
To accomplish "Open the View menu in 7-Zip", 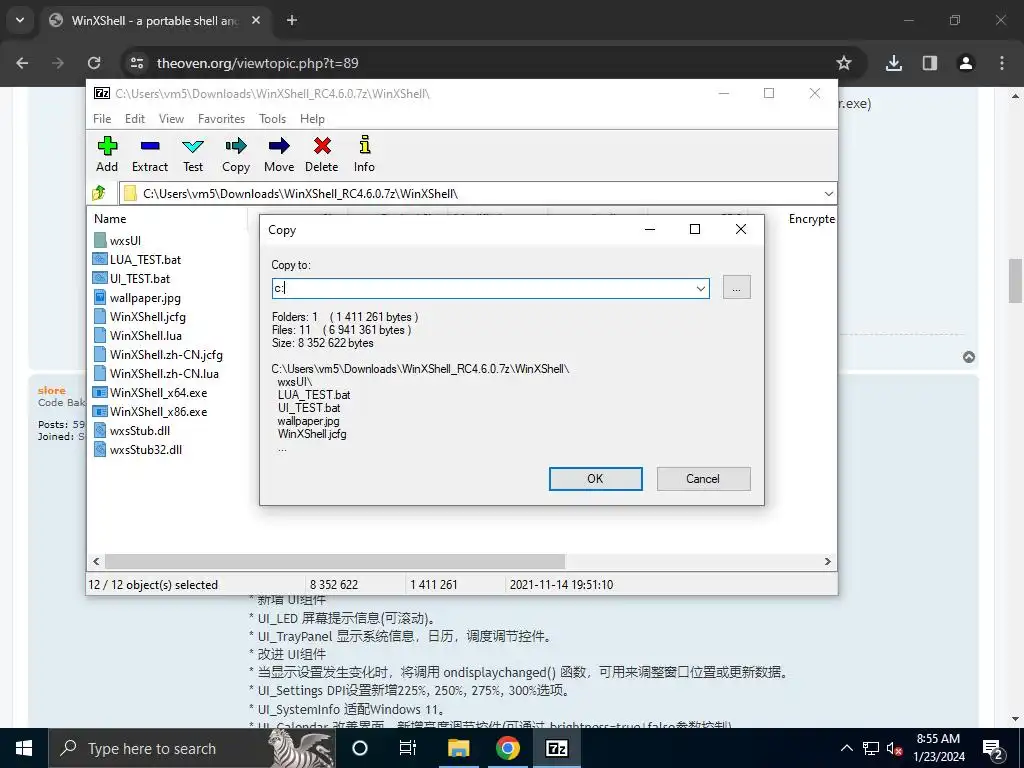I will 171,119.
